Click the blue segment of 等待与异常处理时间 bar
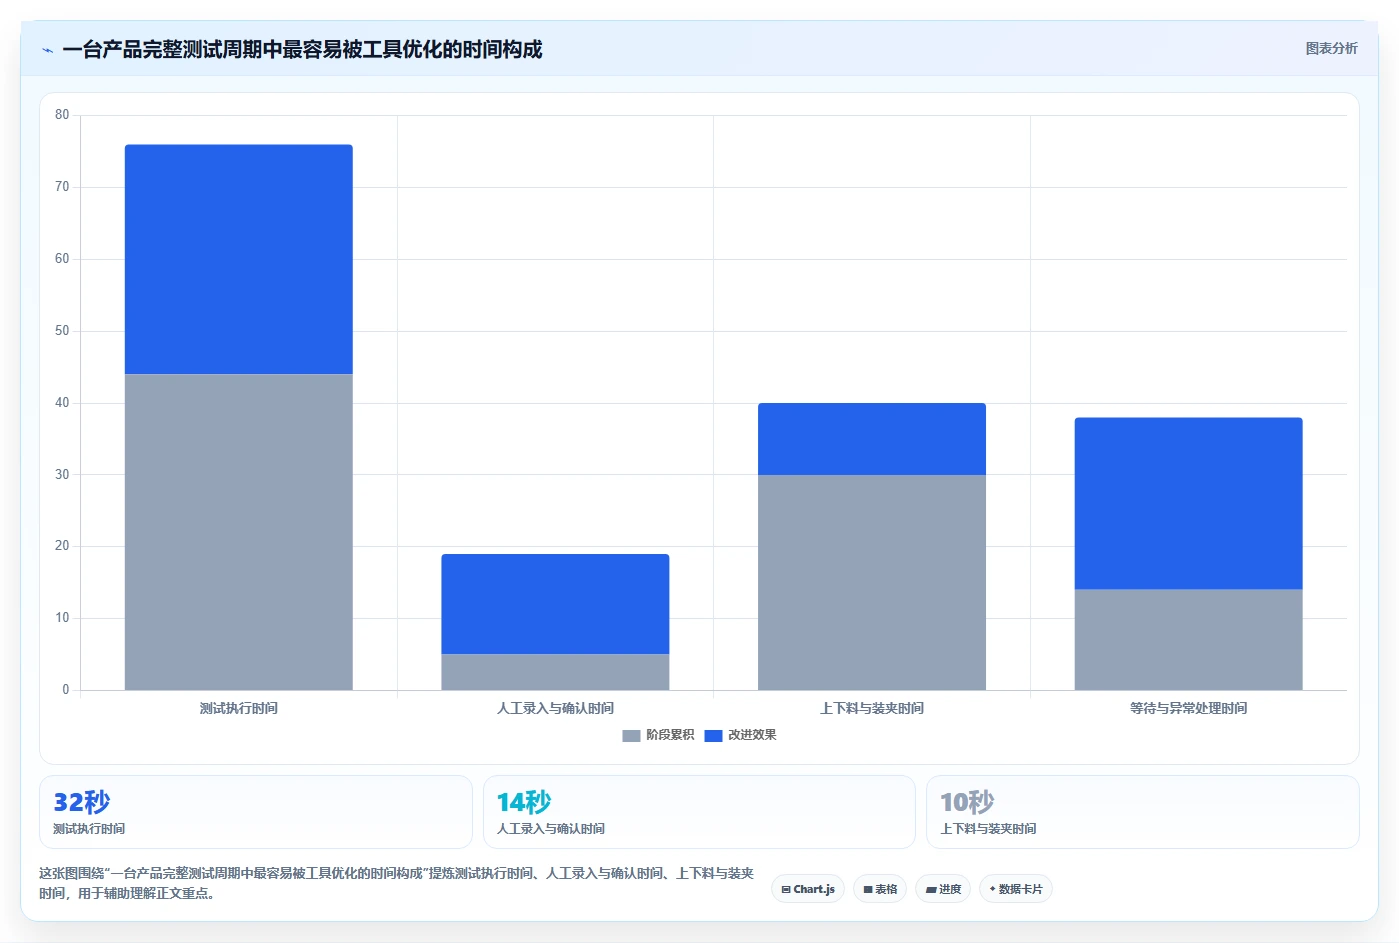1399x943 pixels. [1189, 504]
